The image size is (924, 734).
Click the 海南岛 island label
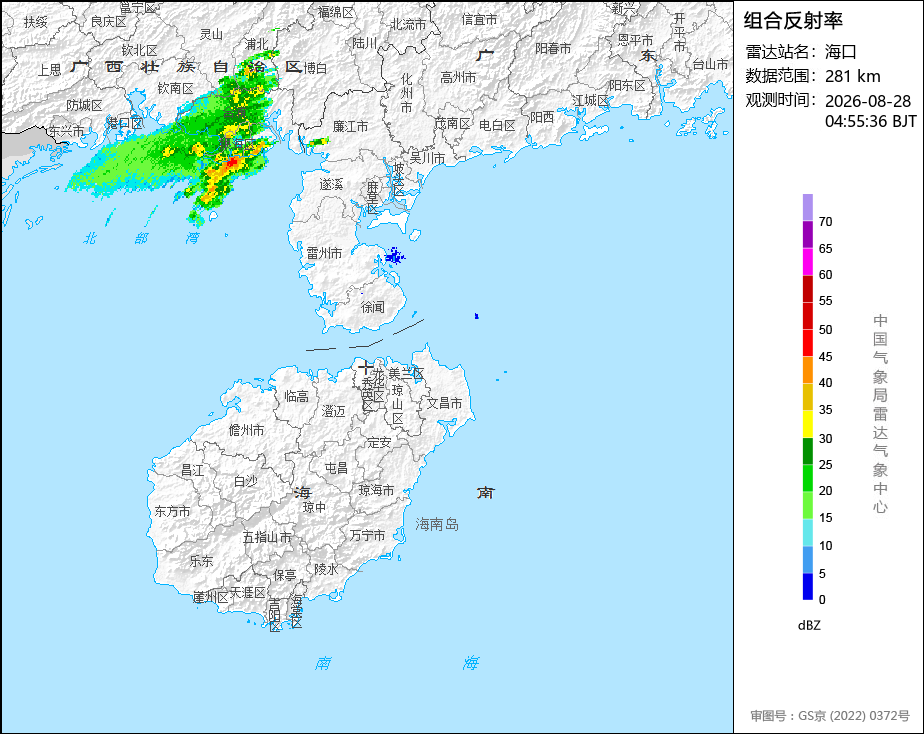pyautogui.click(x=437, y=524)
